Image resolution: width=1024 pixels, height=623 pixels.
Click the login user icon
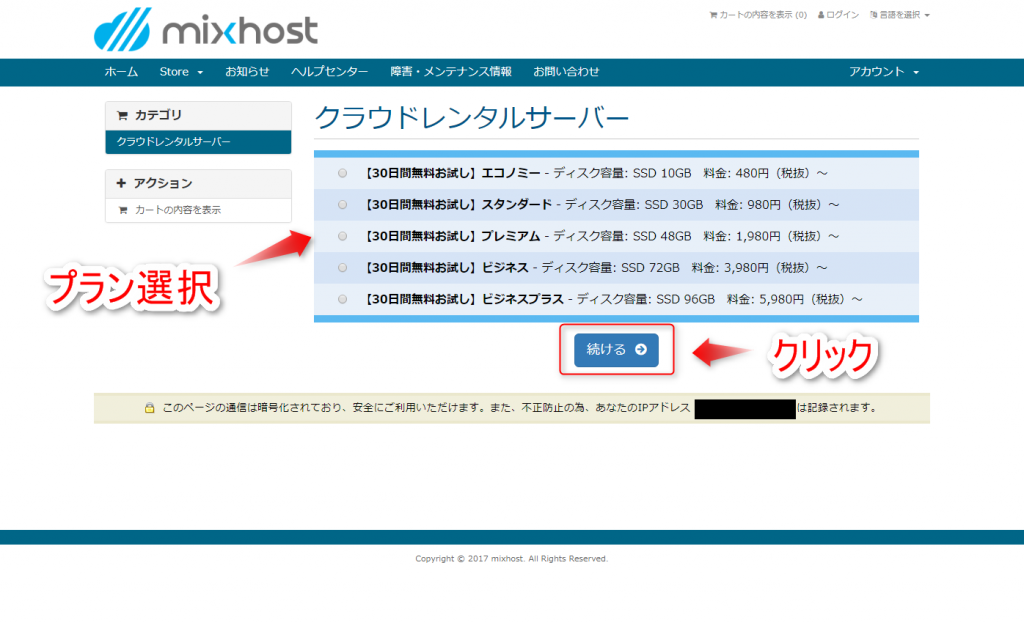pyautogui.click(x=821, y=16)
